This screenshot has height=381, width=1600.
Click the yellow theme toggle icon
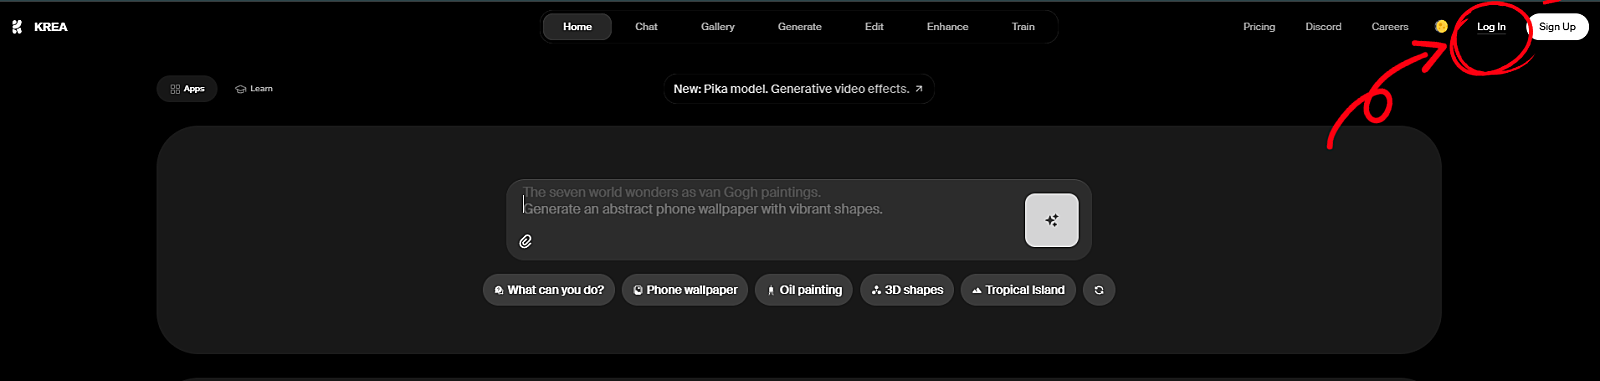[x=1441, y=27]
